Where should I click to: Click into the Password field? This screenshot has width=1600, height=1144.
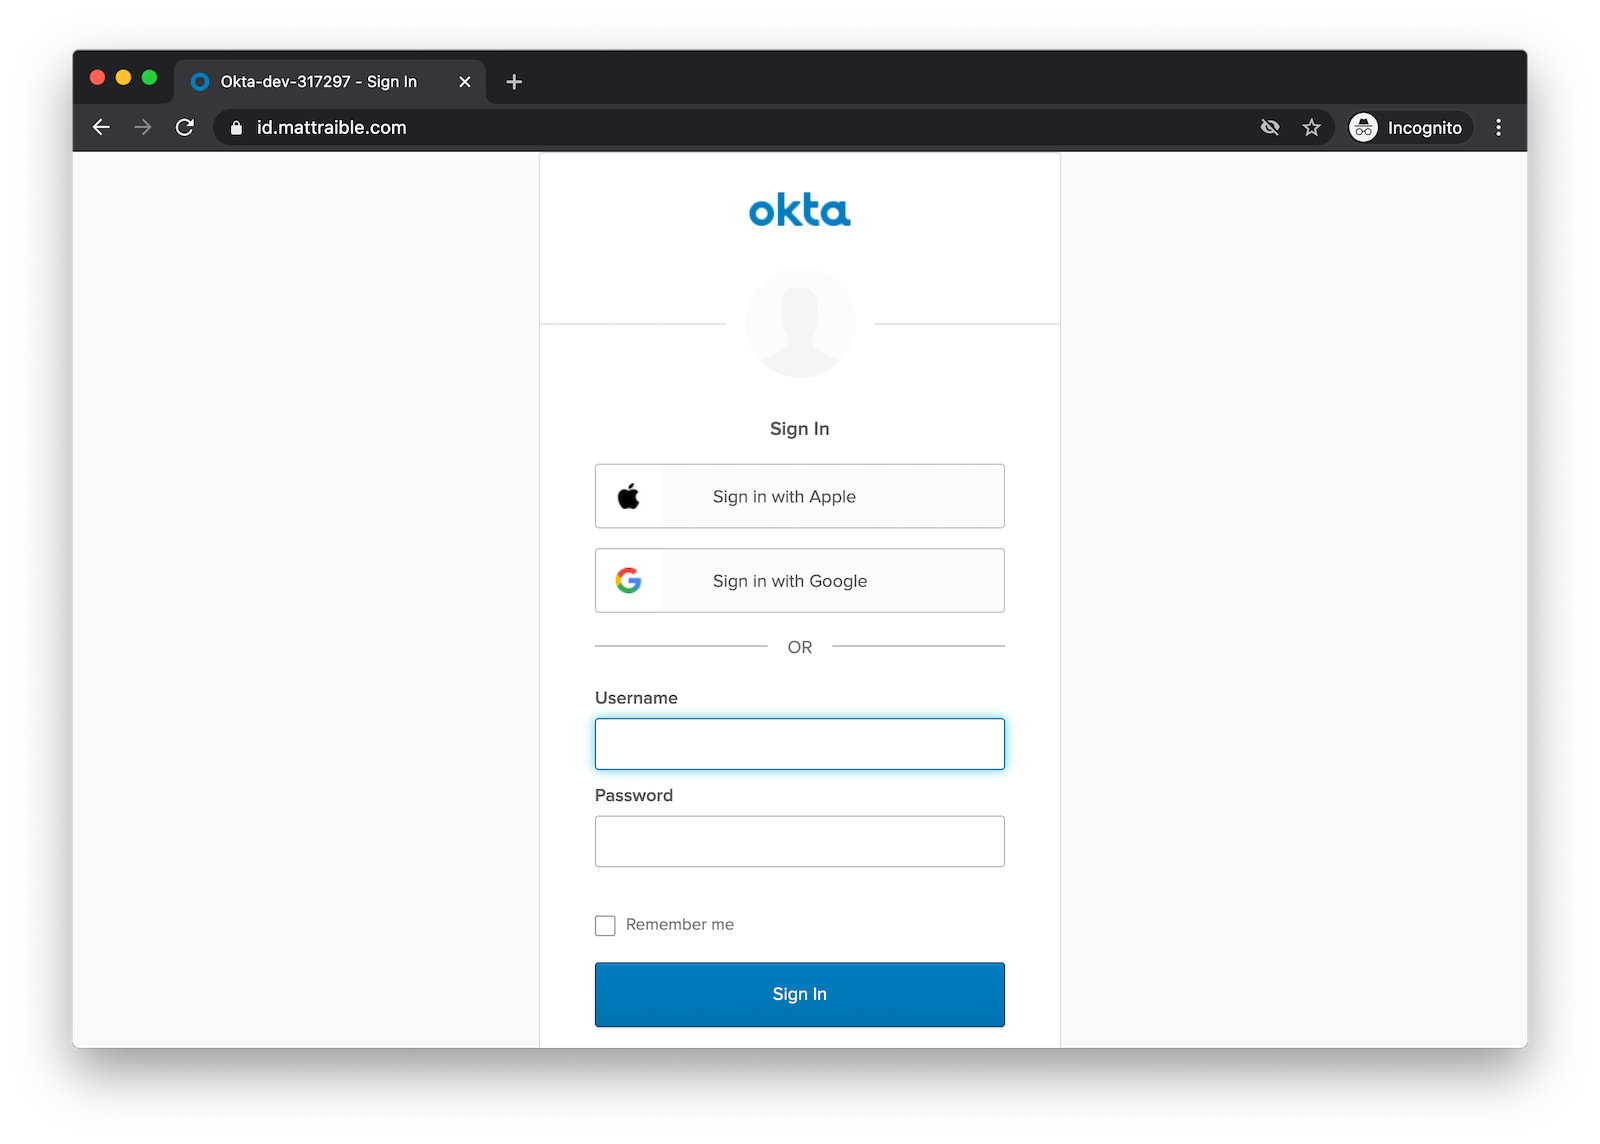click(800, 841)
